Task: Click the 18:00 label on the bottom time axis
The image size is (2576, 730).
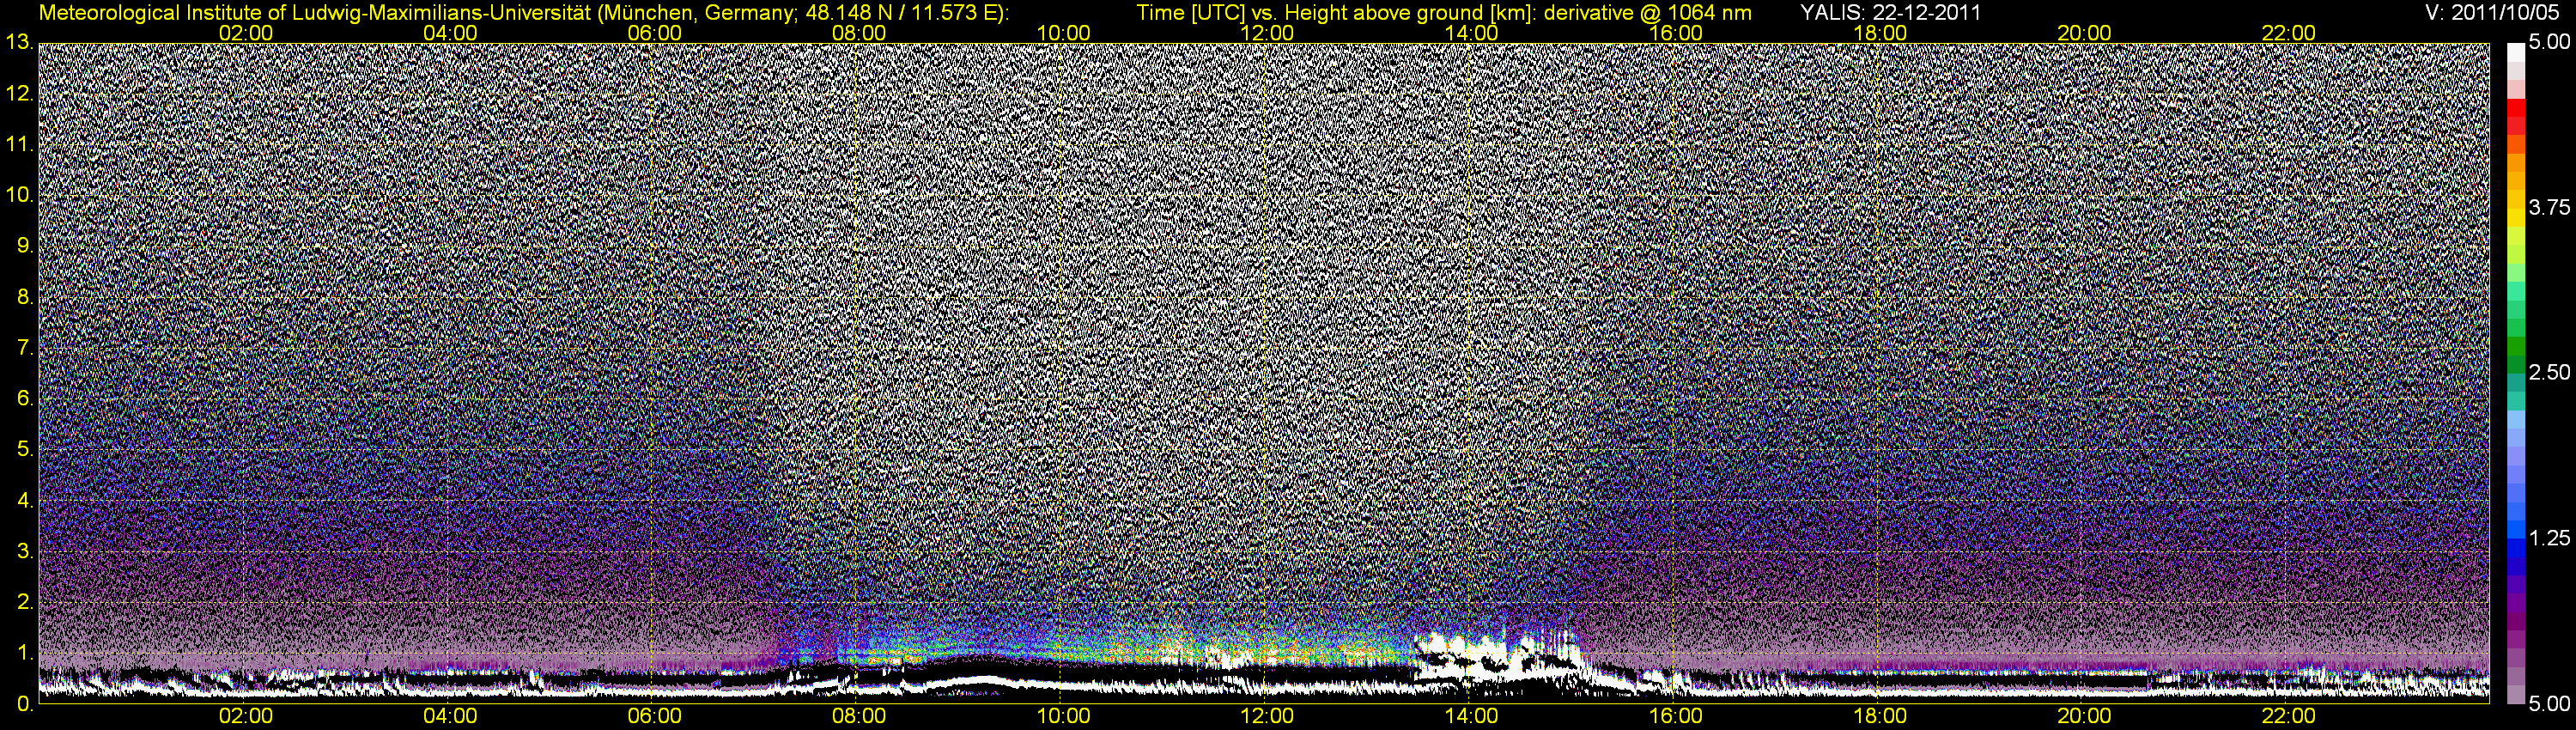Action: coord(1880,716)
